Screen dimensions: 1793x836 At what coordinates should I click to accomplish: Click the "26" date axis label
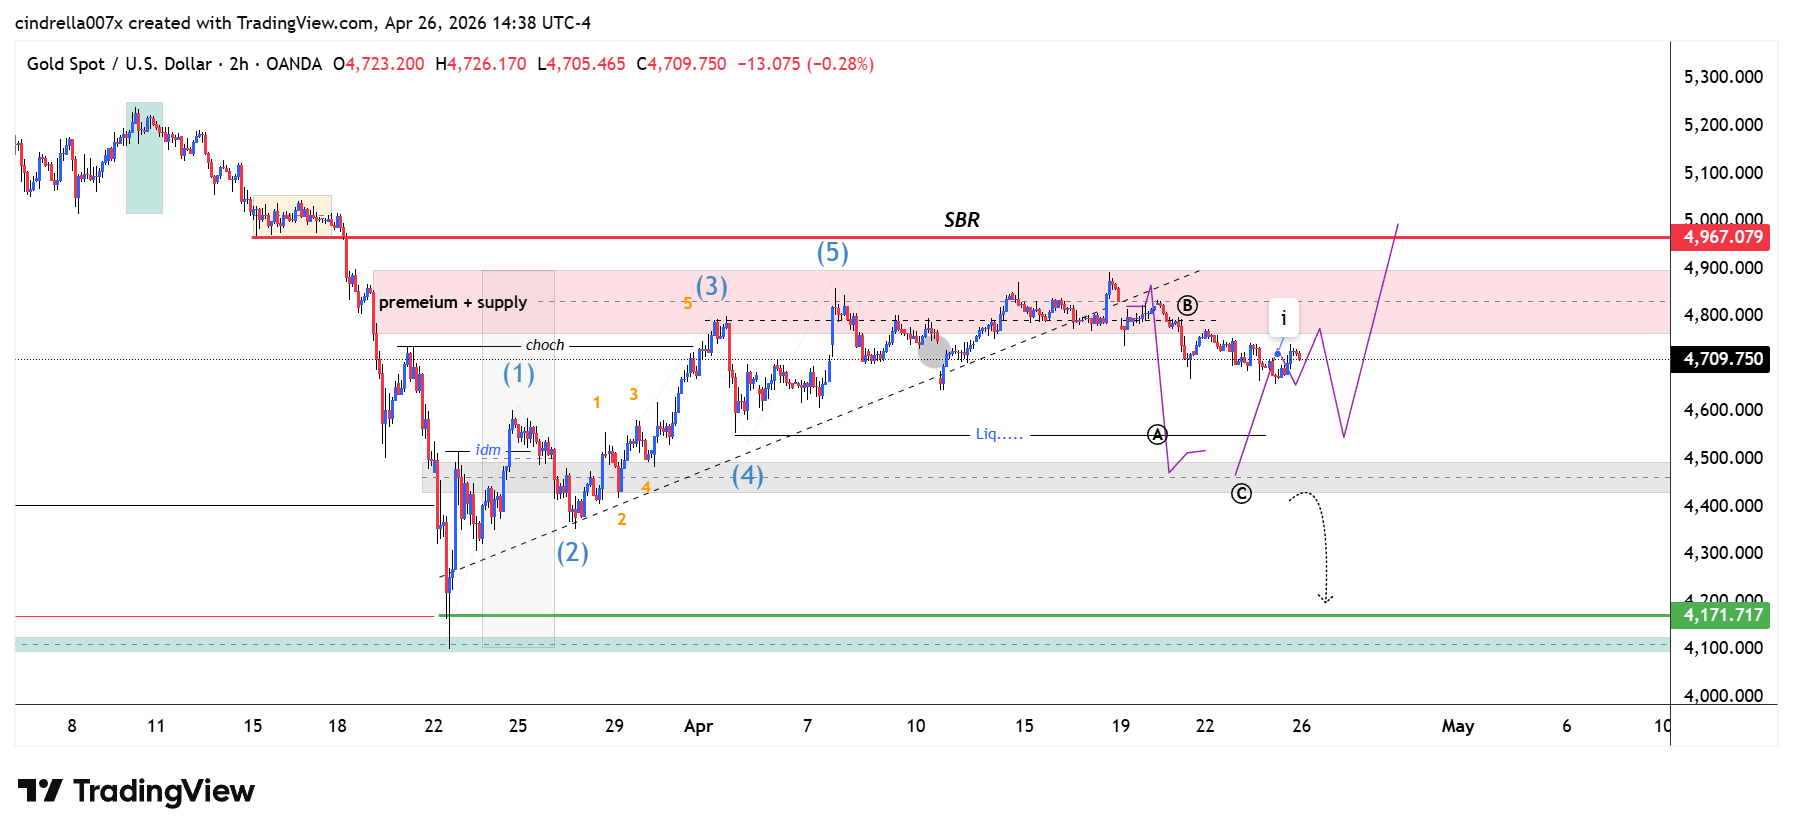pyautogui.click(x=1301, y=726)
